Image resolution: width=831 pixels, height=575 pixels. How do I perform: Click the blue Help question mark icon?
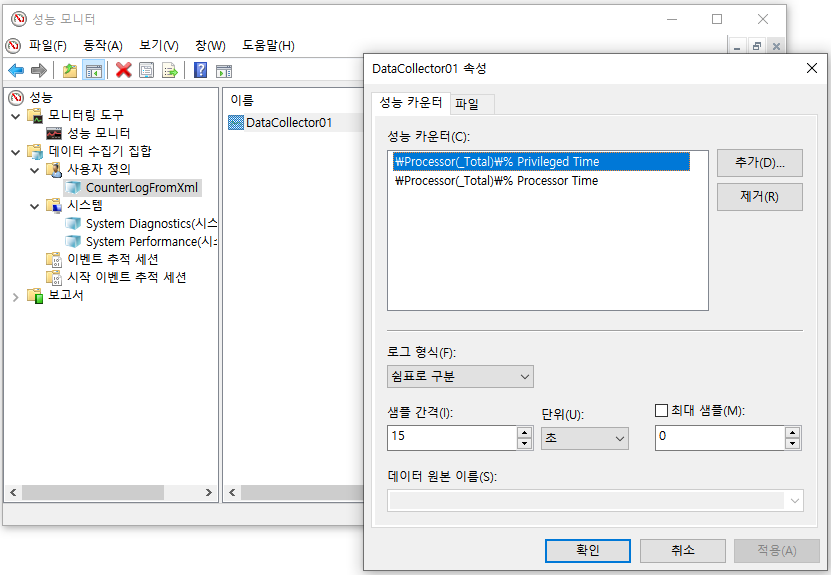tap(200, 70)
